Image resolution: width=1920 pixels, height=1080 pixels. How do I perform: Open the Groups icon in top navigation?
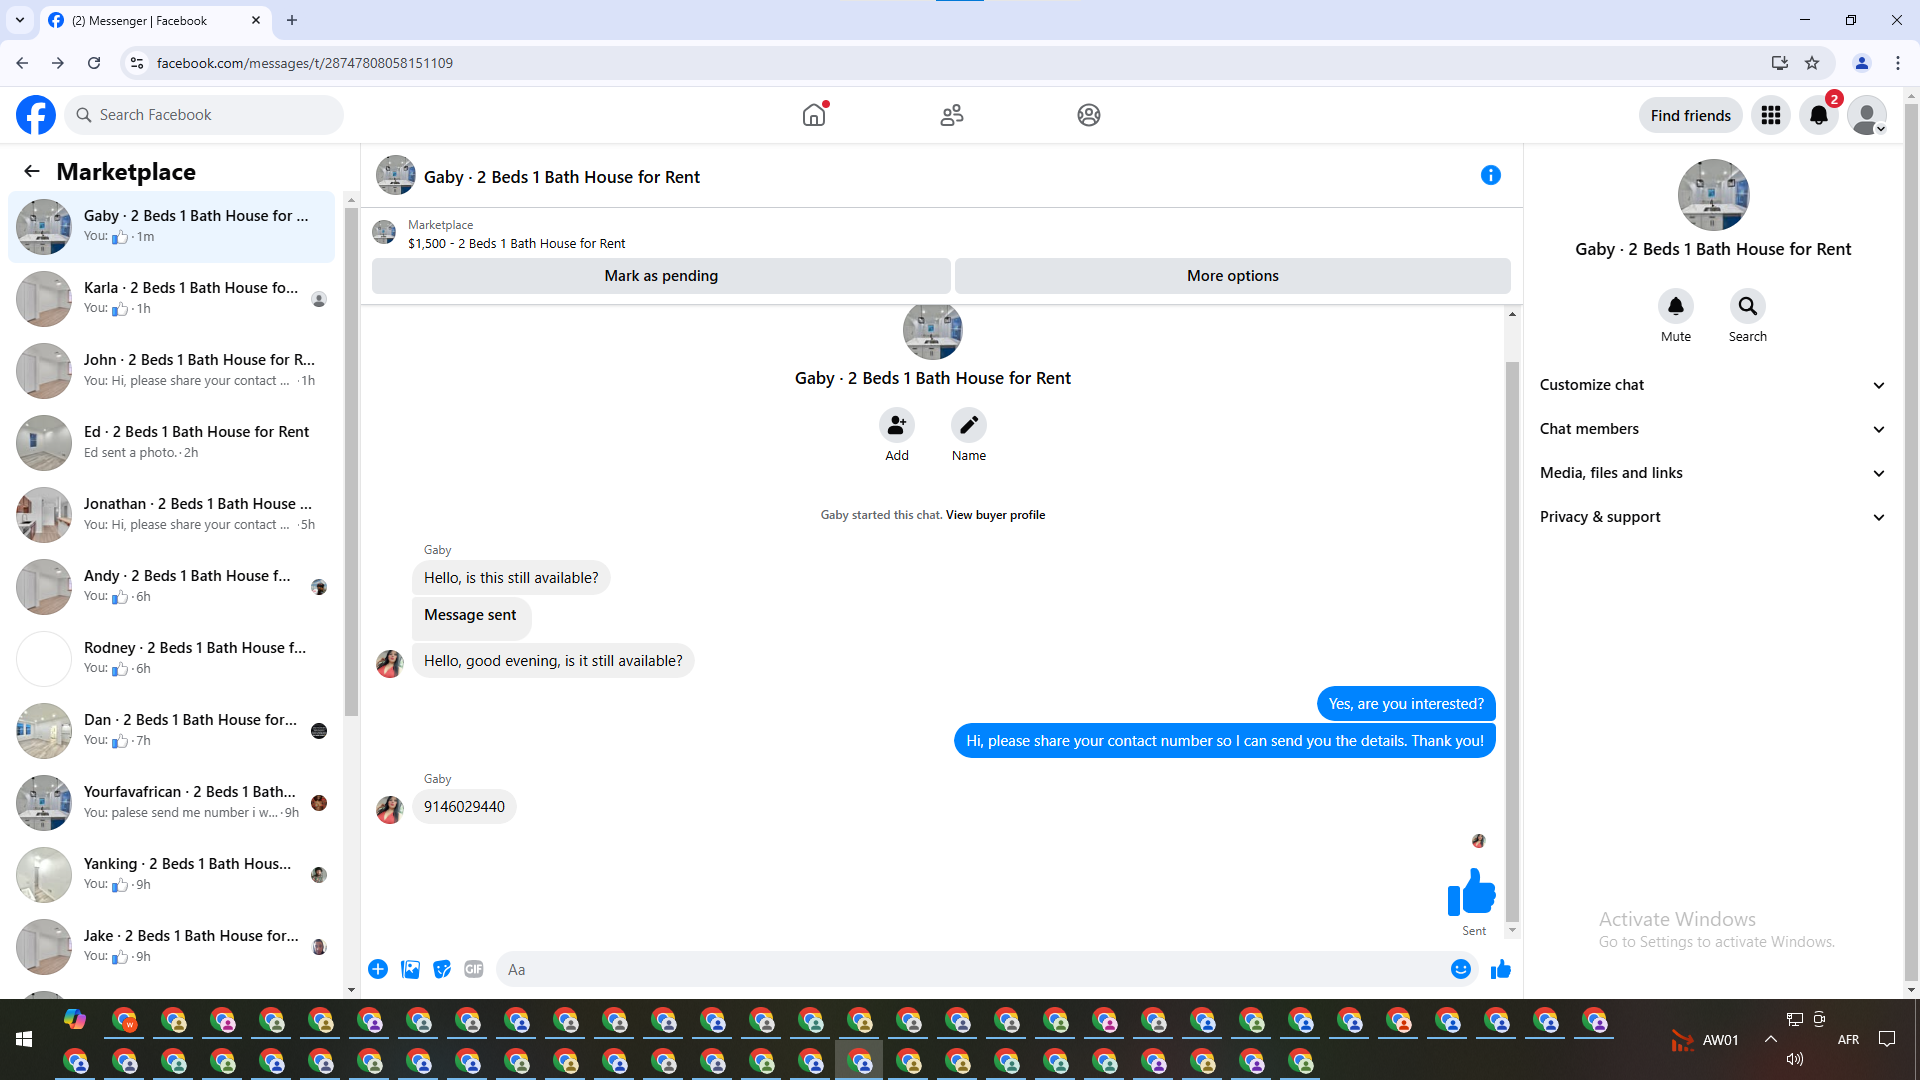coord(1089,115)
